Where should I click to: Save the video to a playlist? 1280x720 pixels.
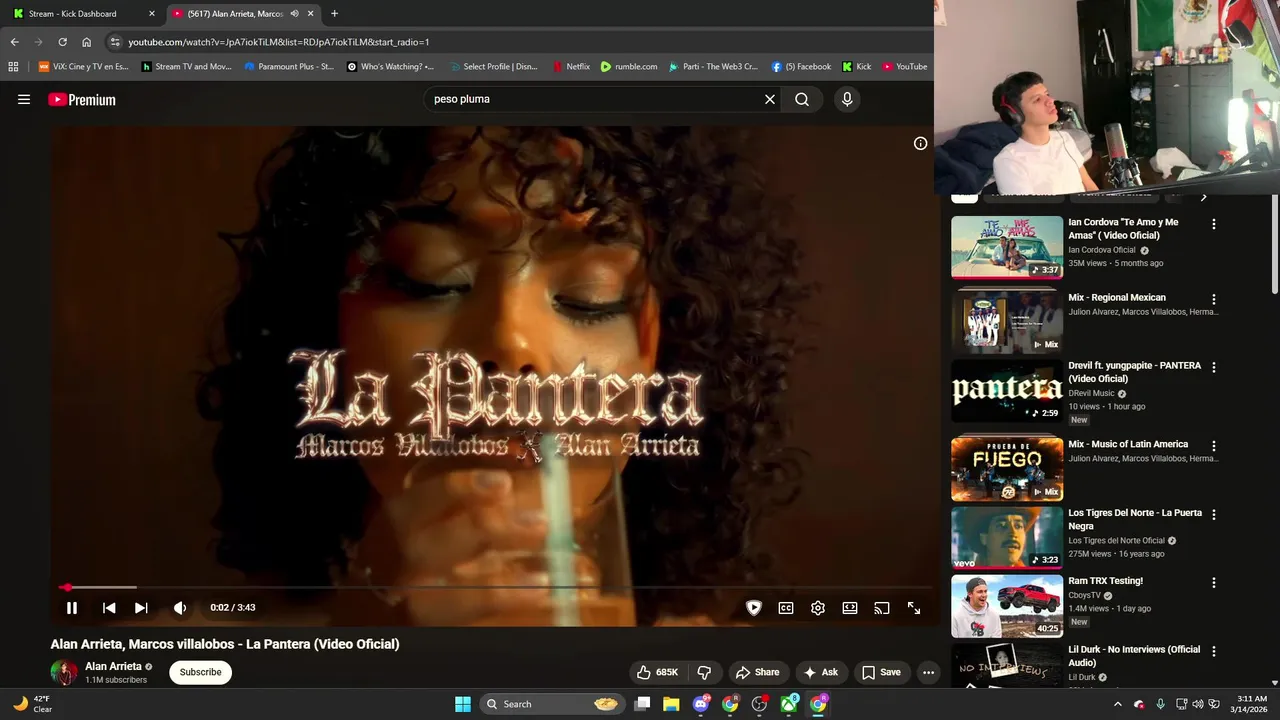[881, 672]
